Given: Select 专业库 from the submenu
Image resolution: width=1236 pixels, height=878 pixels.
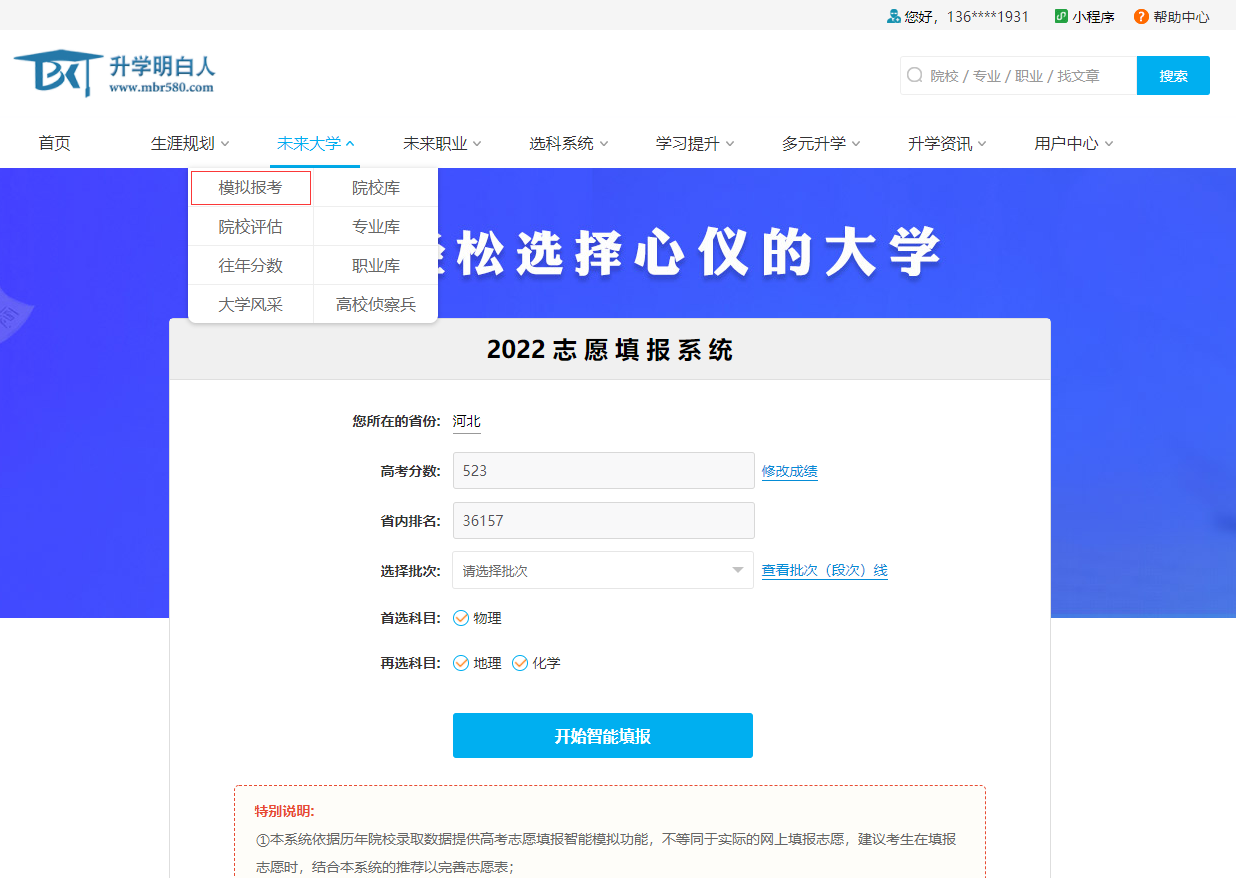Looking at the screenshot, I should pos(376,227).
